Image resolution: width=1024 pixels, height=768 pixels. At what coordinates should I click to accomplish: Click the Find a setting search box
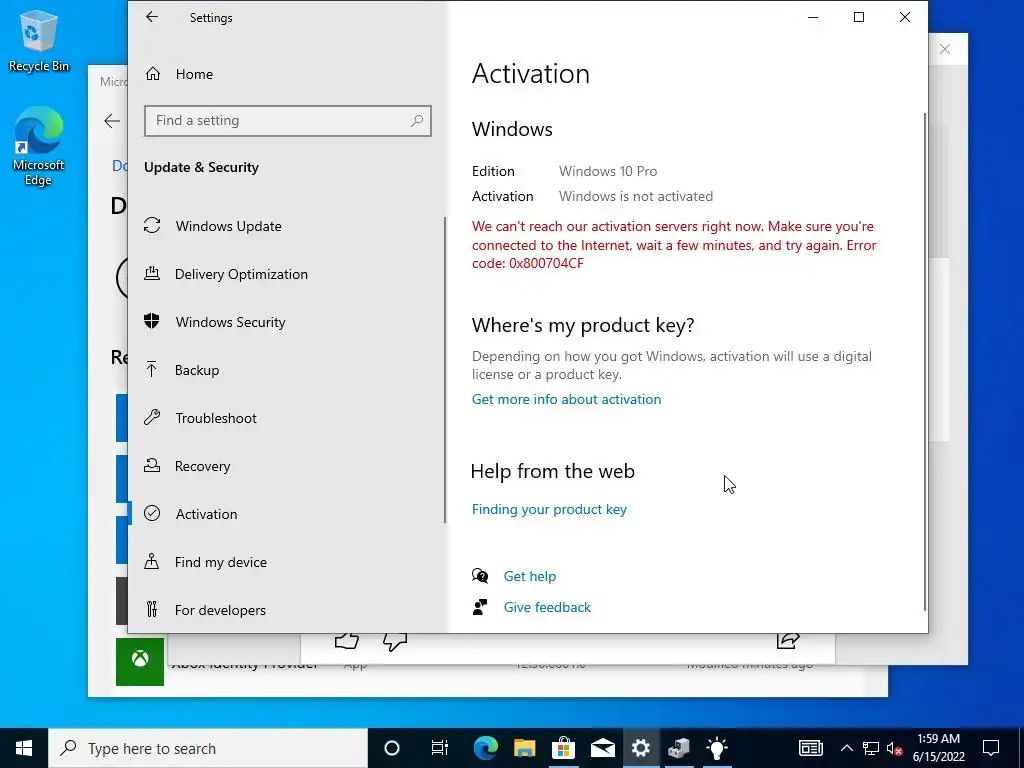[287, 121]
